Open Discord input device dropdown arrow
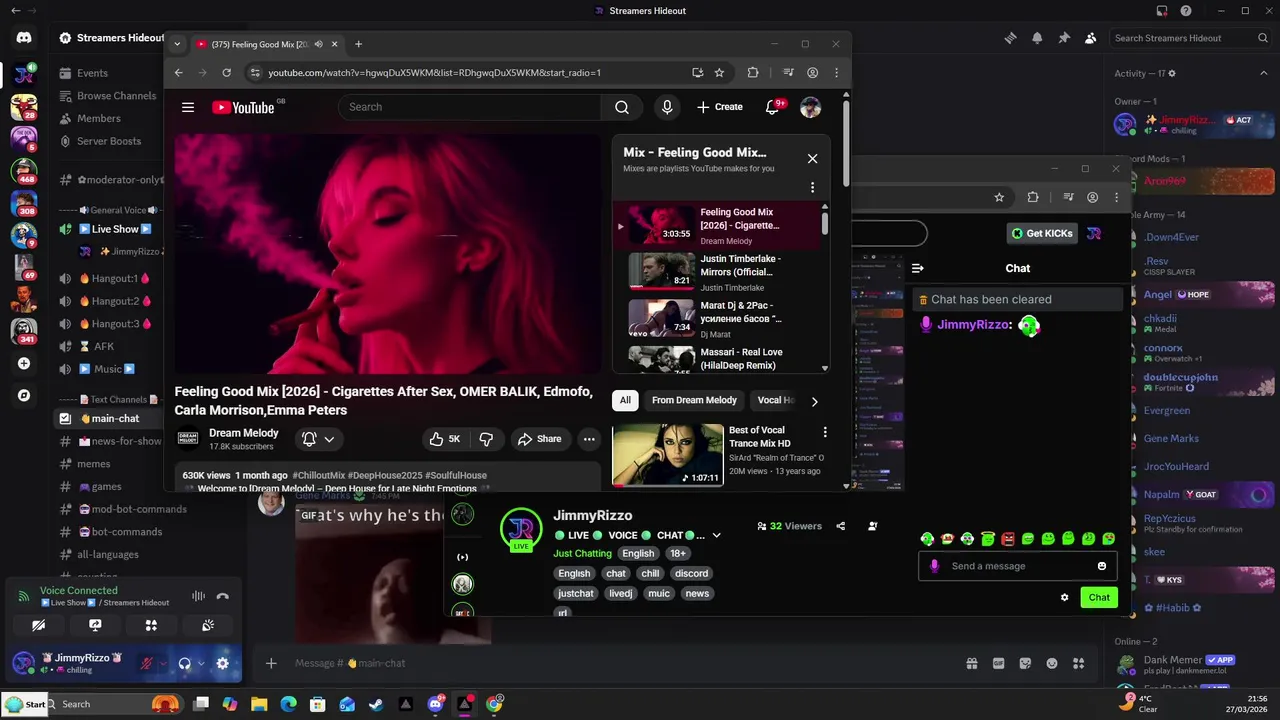1280x720 pixels. (161, 663)
